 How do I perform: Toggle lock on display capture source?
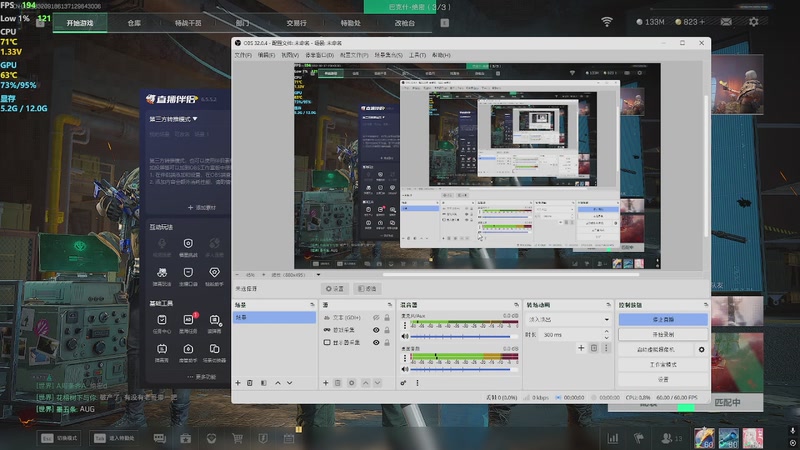pos(387,342)
